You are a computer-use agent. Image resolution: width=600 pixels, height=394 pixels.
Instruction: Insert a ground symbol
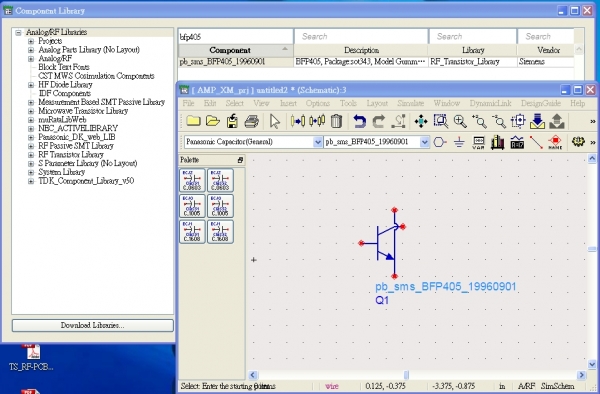(x=459, y=143)
